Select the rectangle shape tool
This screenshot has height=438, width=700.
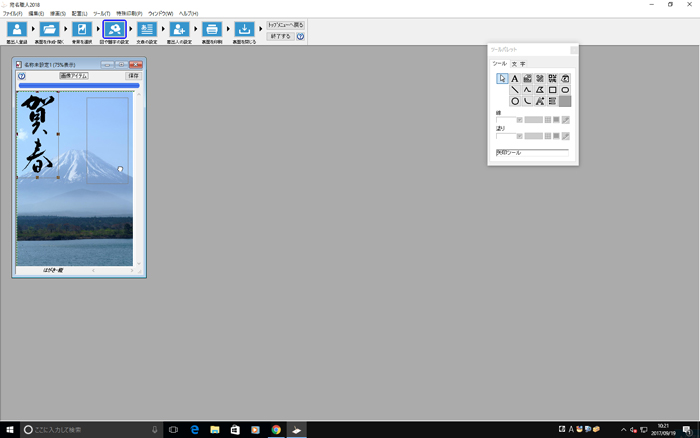[x=552, y=89]
